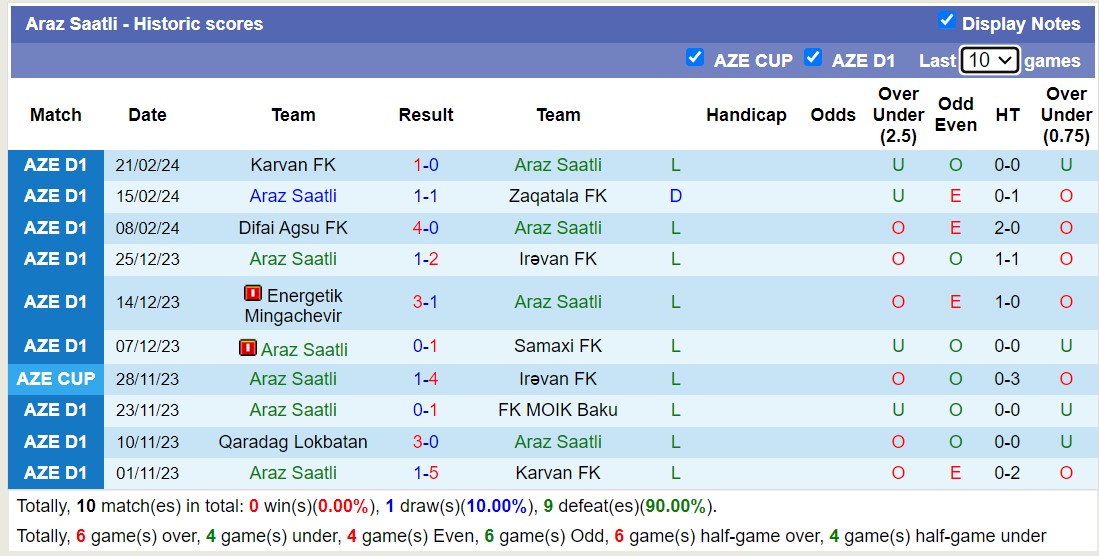Viewport: 1099px width, 556px height.
Task: Click the Handicap column header
Action: click(746, 115)
